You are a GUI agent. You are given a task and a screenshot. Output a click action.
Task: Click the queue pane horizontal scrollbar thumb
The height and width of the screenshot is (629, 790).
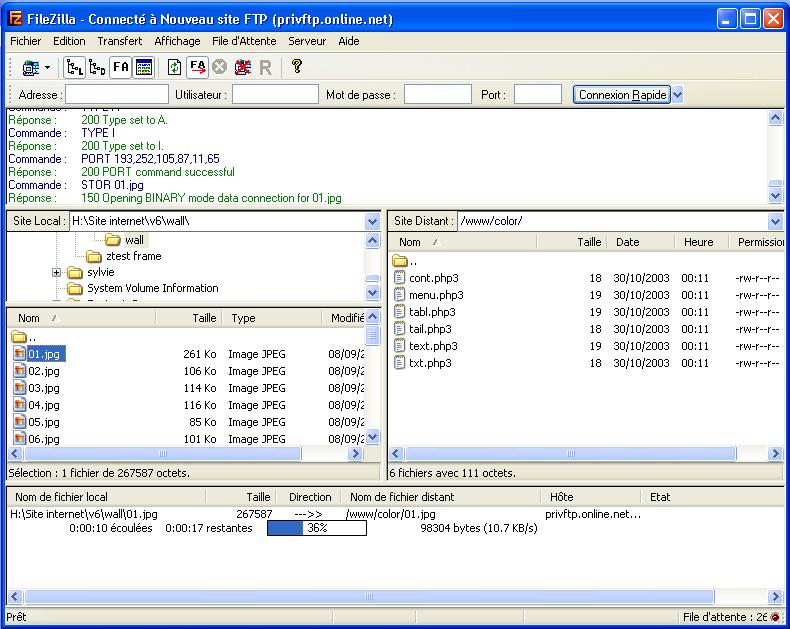pyautogui.click(x=369, y=597)
